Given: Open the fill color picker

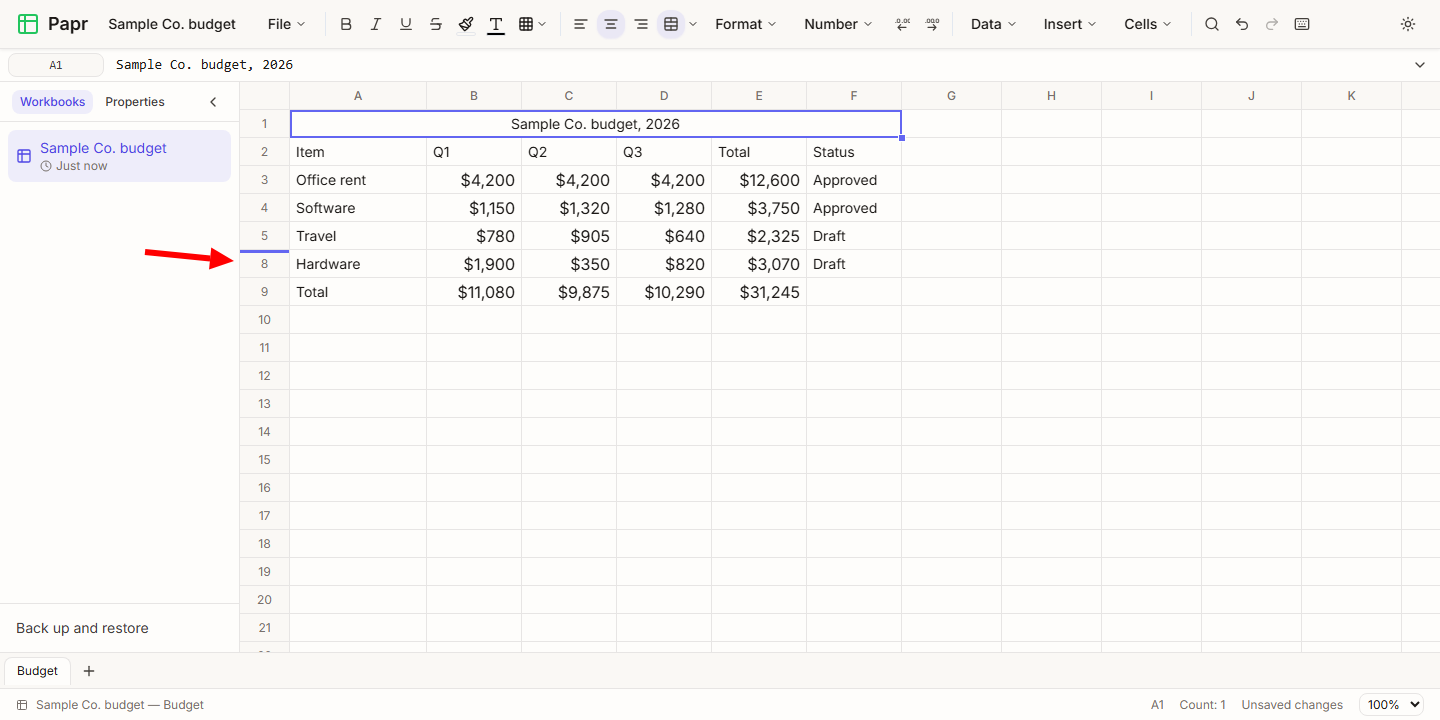Looking at the screenshot, I should (466, 24).
